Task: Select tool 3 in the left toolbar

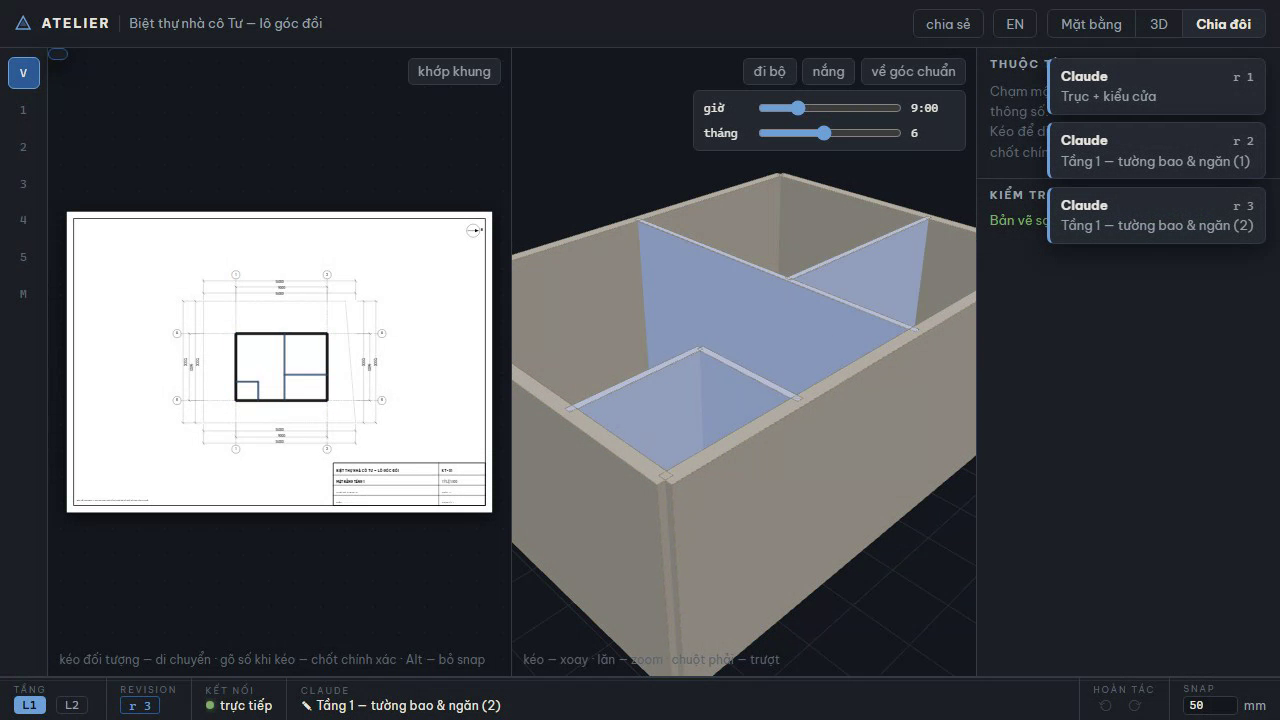Action: (x=24, y=184)
